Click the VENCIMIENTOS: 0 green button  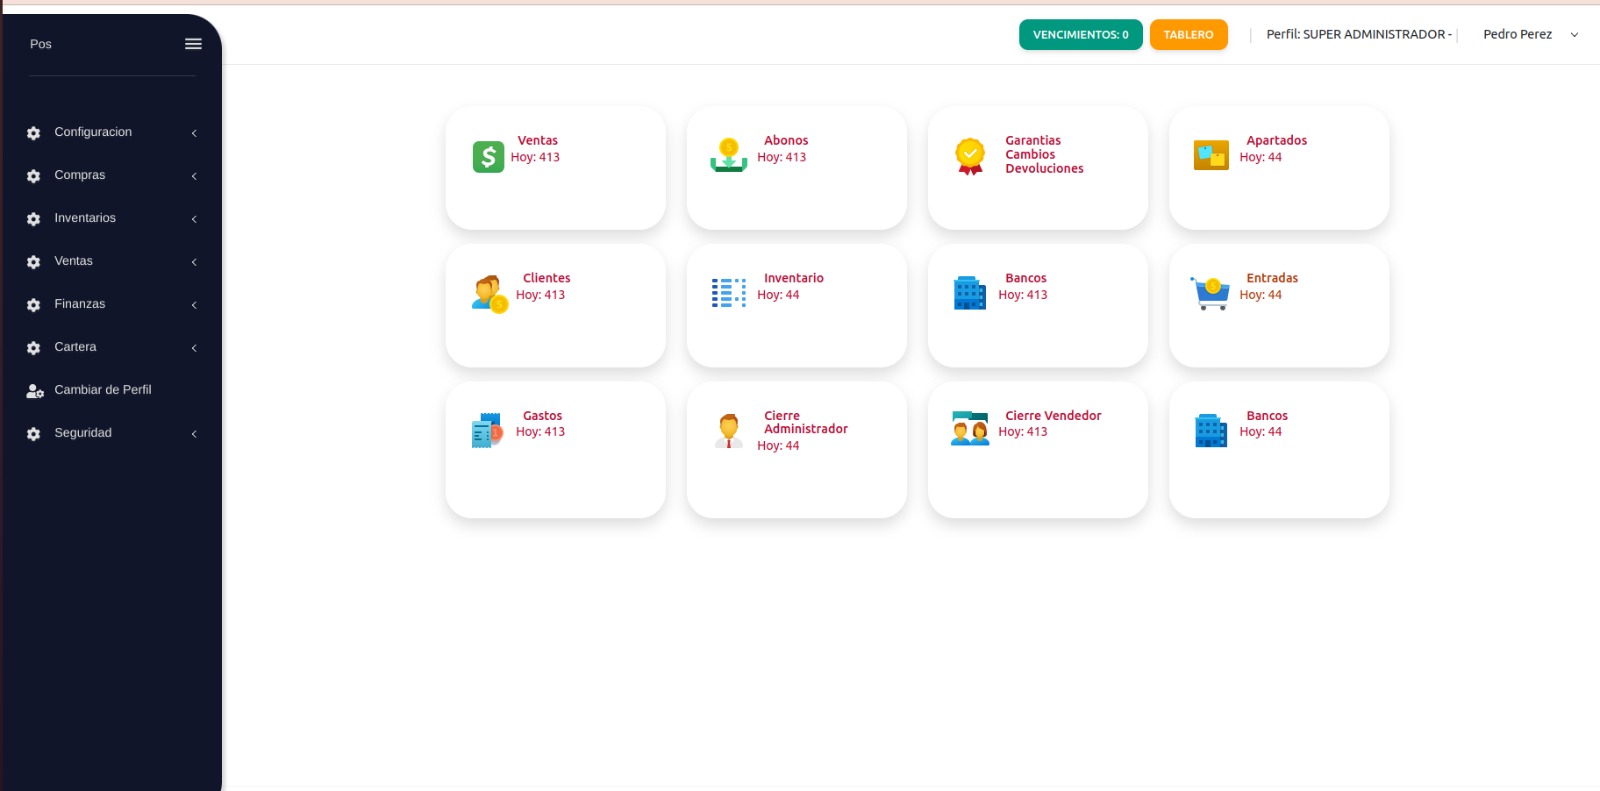point(1081,35)
